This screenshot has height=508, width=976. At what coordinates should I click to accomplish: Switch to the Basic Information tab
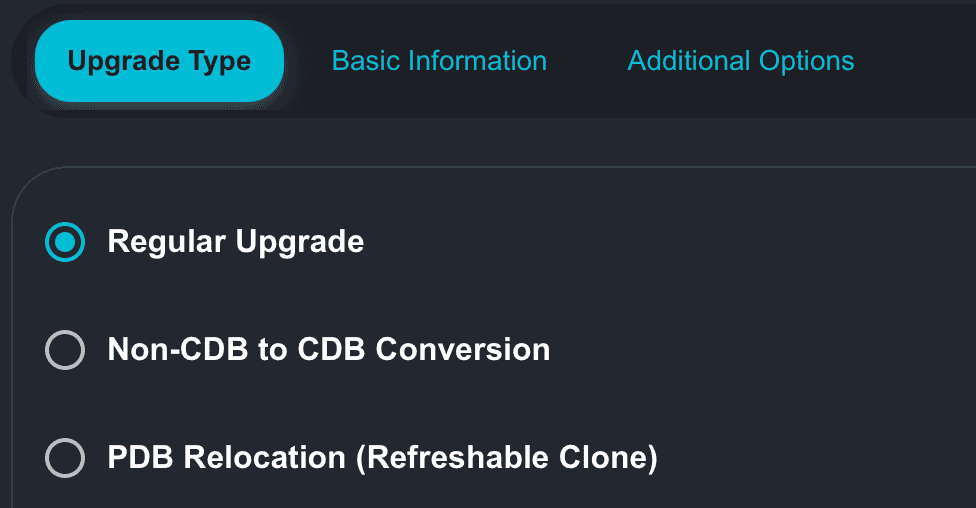pos(439,61)
